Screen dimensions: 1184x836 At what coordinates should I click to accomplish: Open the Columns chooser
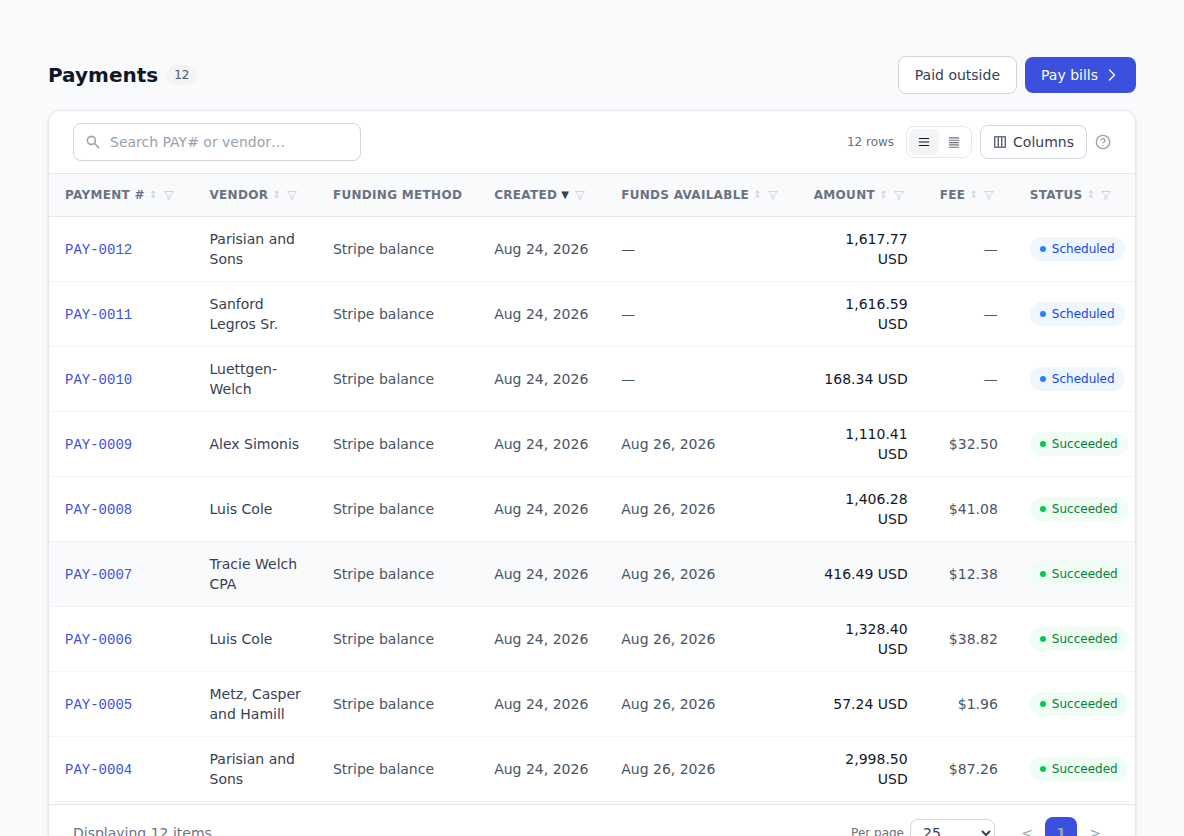(x=1033, y=142)
